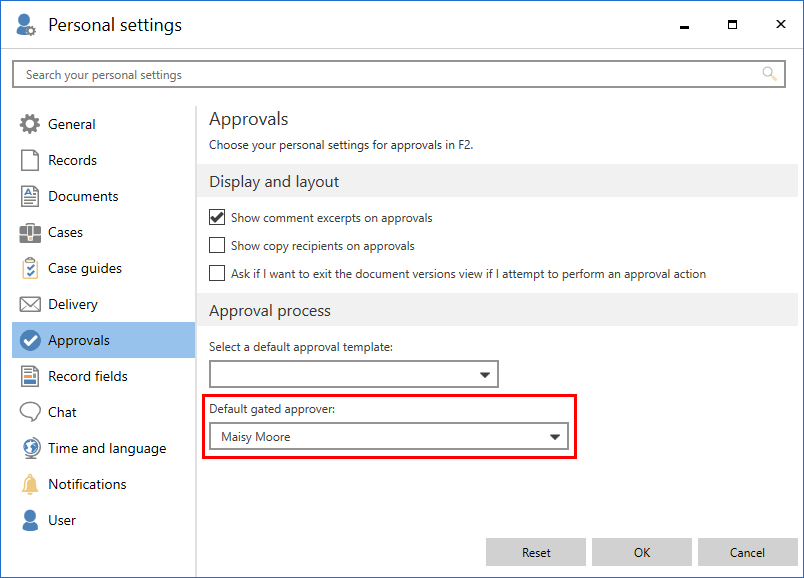
Task: Click the Case guides clipboard icon
Action: point(30,269)
